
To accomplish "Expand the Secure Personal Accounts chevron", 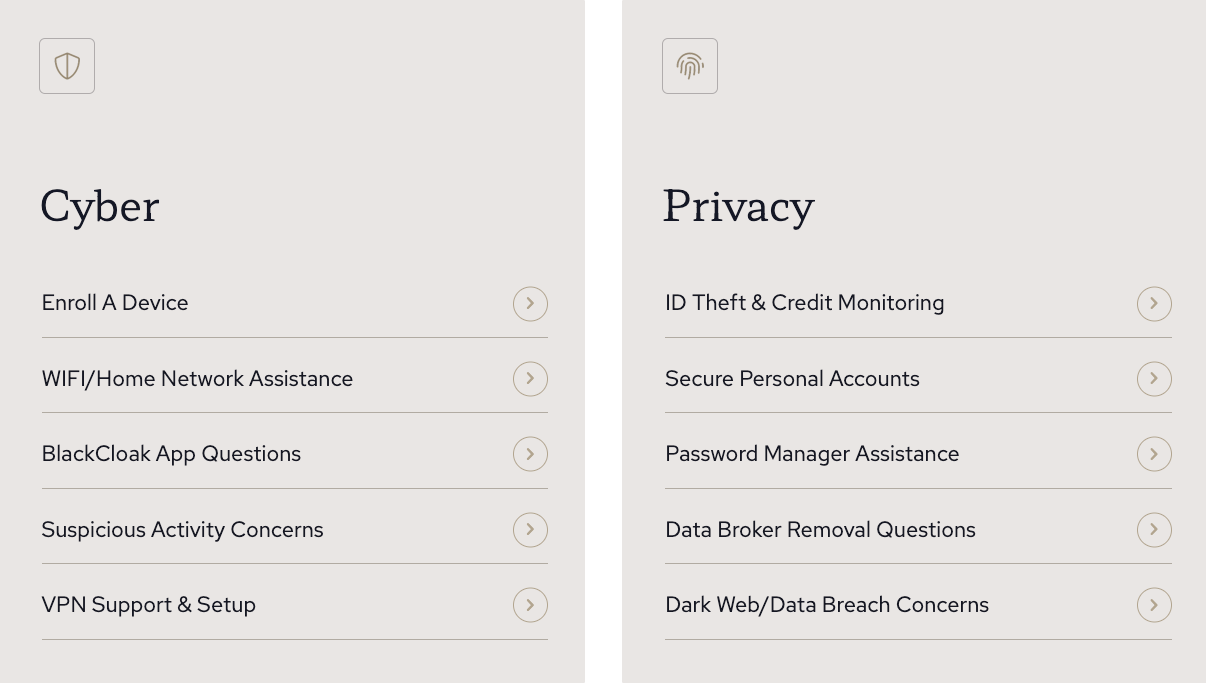I will (x=1154, y=379).
